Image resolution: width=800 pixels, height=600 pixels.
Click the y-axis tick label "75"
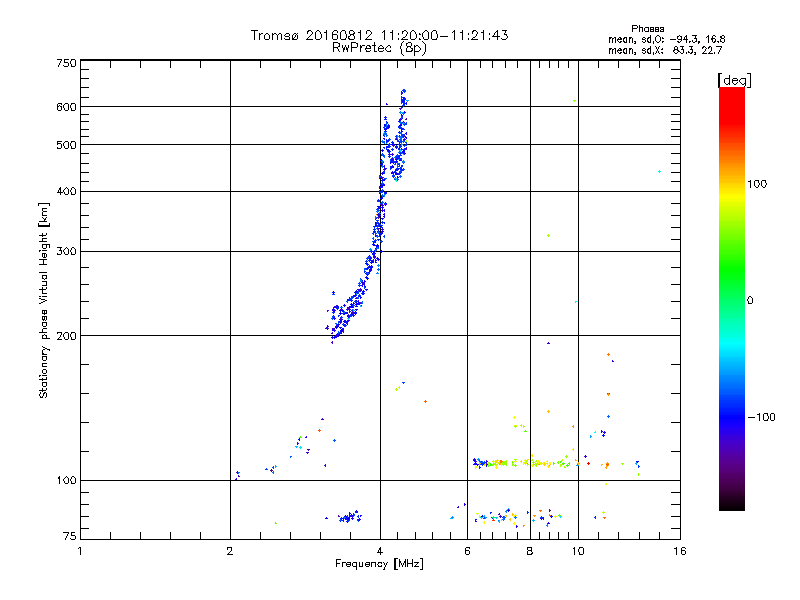click(70, 536)
